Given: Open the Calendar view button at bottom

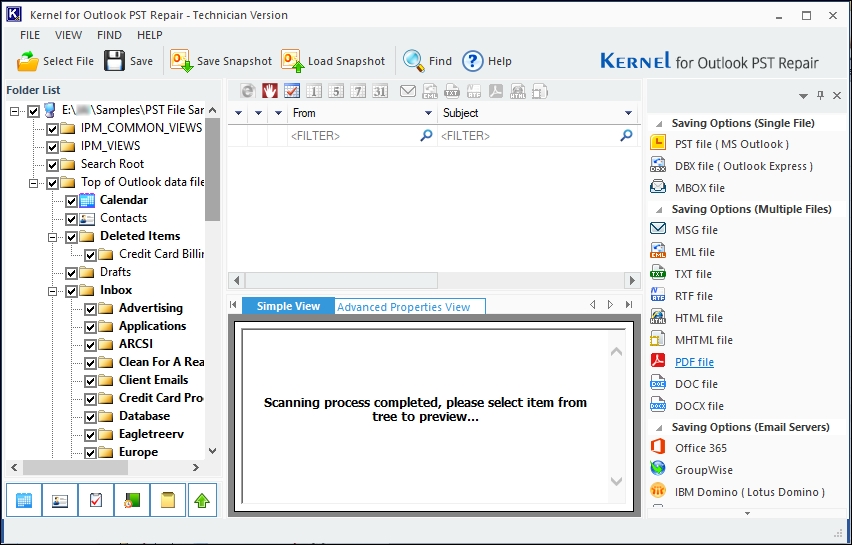Looking at the screenshot, I should (x=24, y=500).
